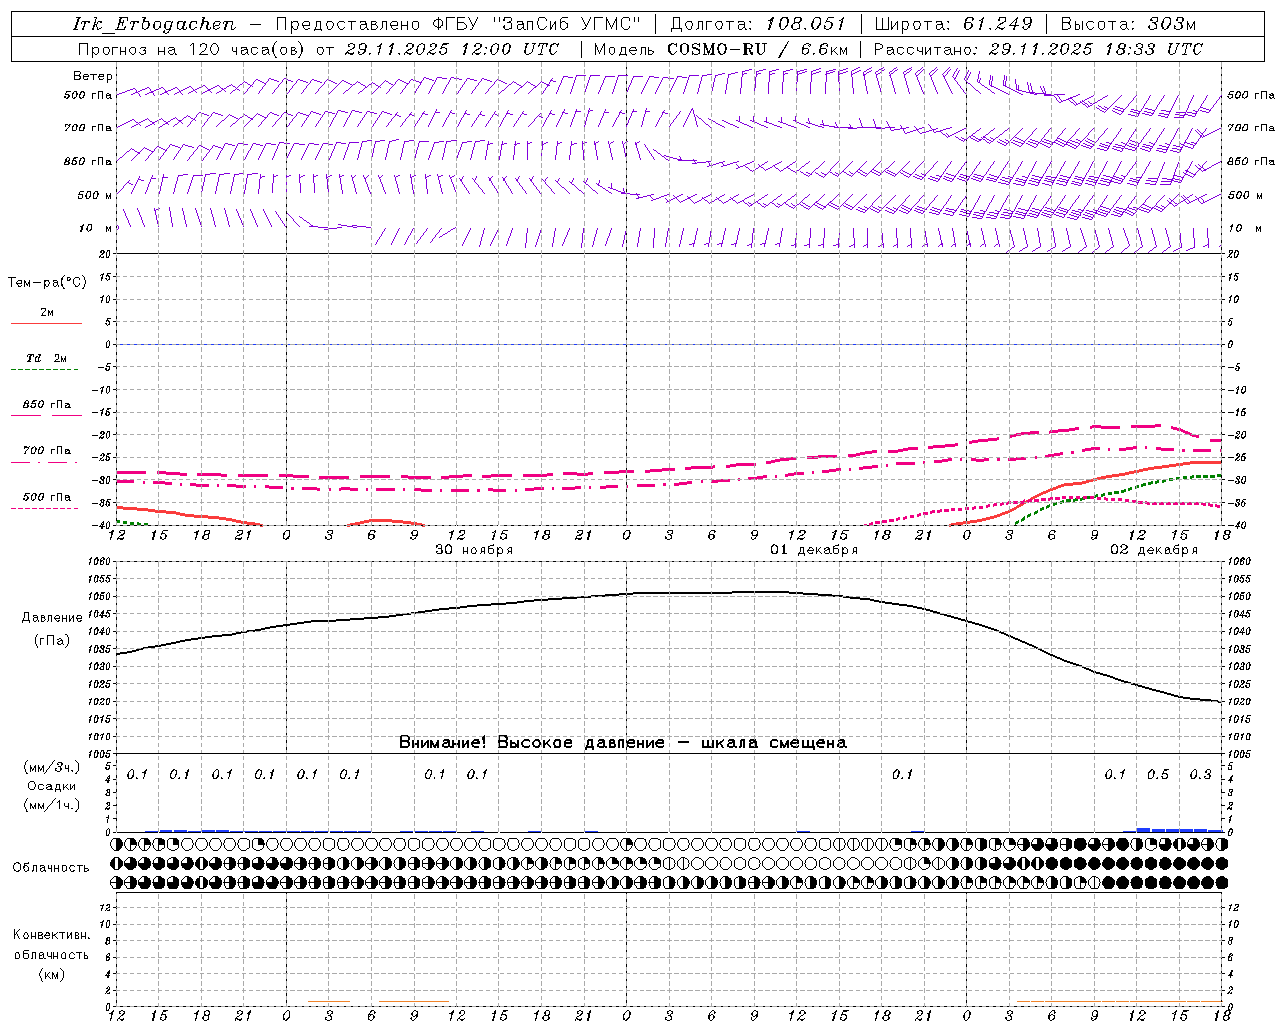The width and height of the screenshot is (1280, 1024).
Task: Click the Конвективн. облачность panel label
Action: pos(51,954)
